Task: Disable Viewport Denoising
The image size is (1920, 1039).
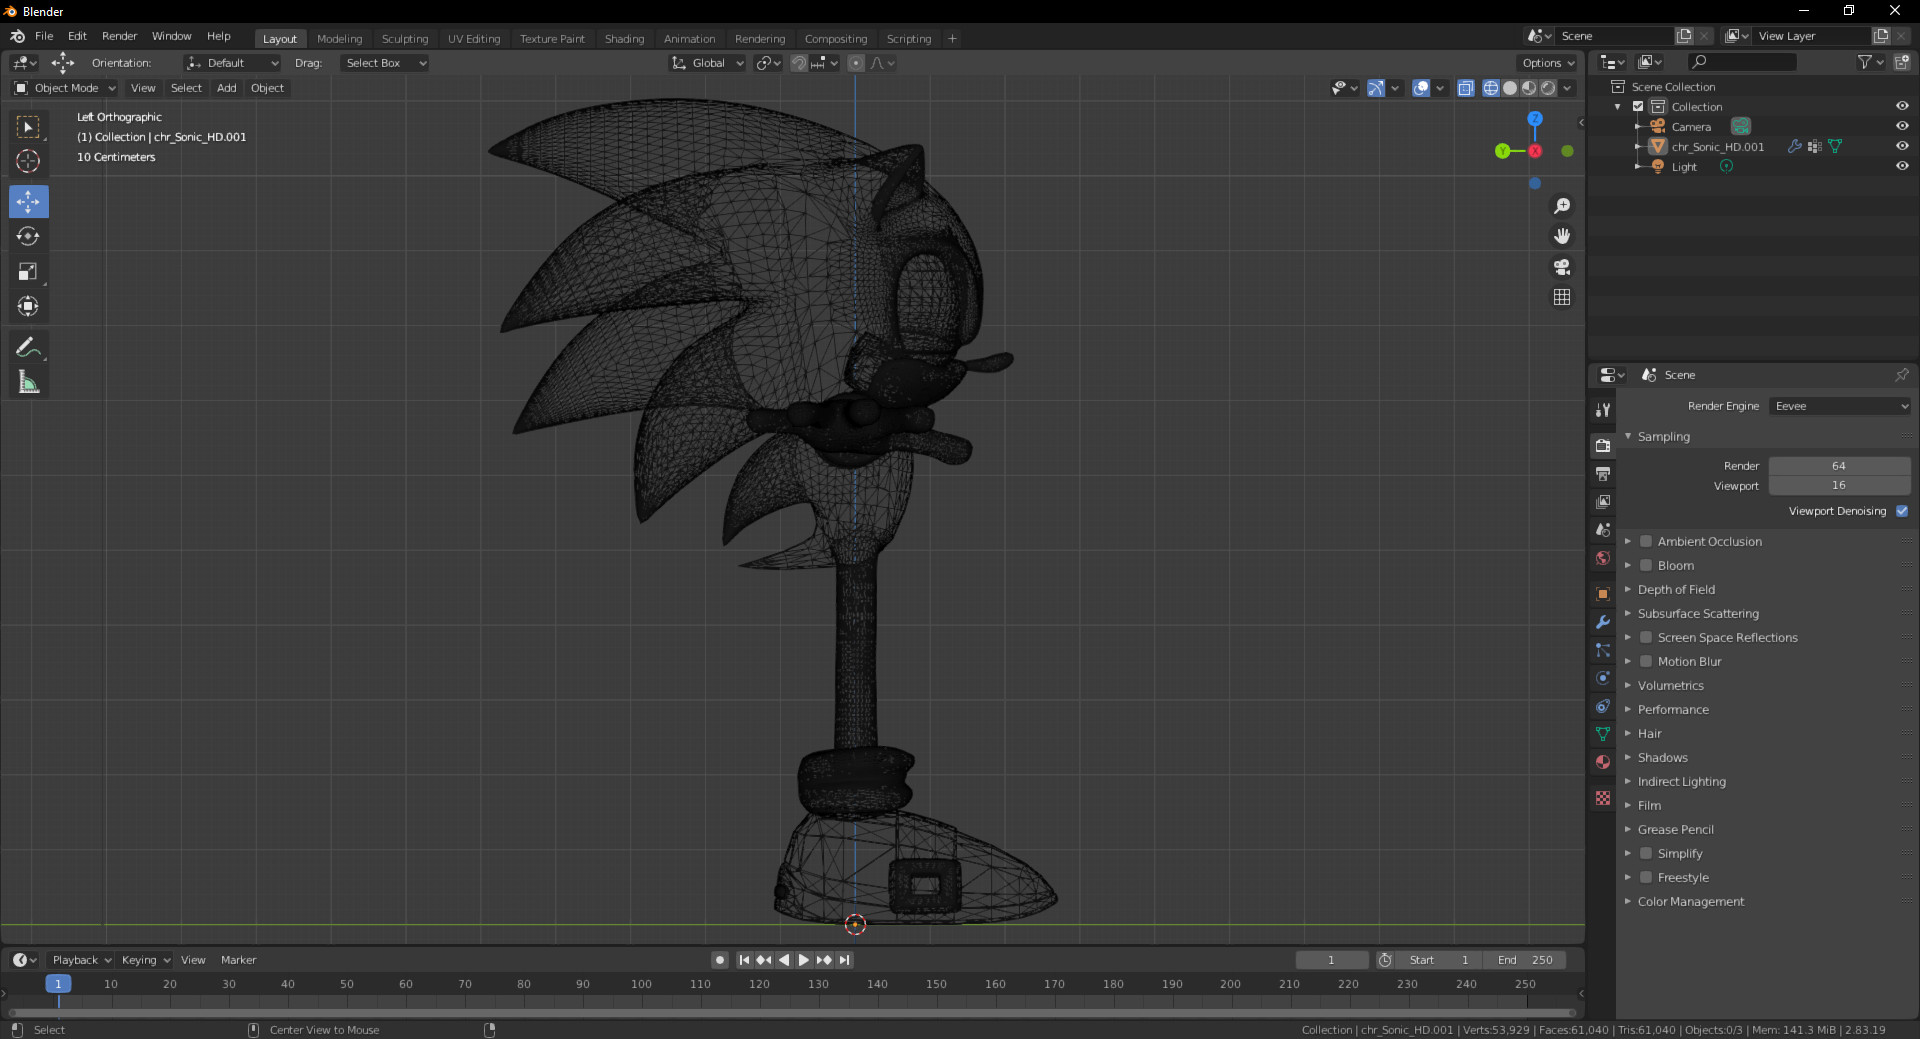Action: coord(1902,511)
